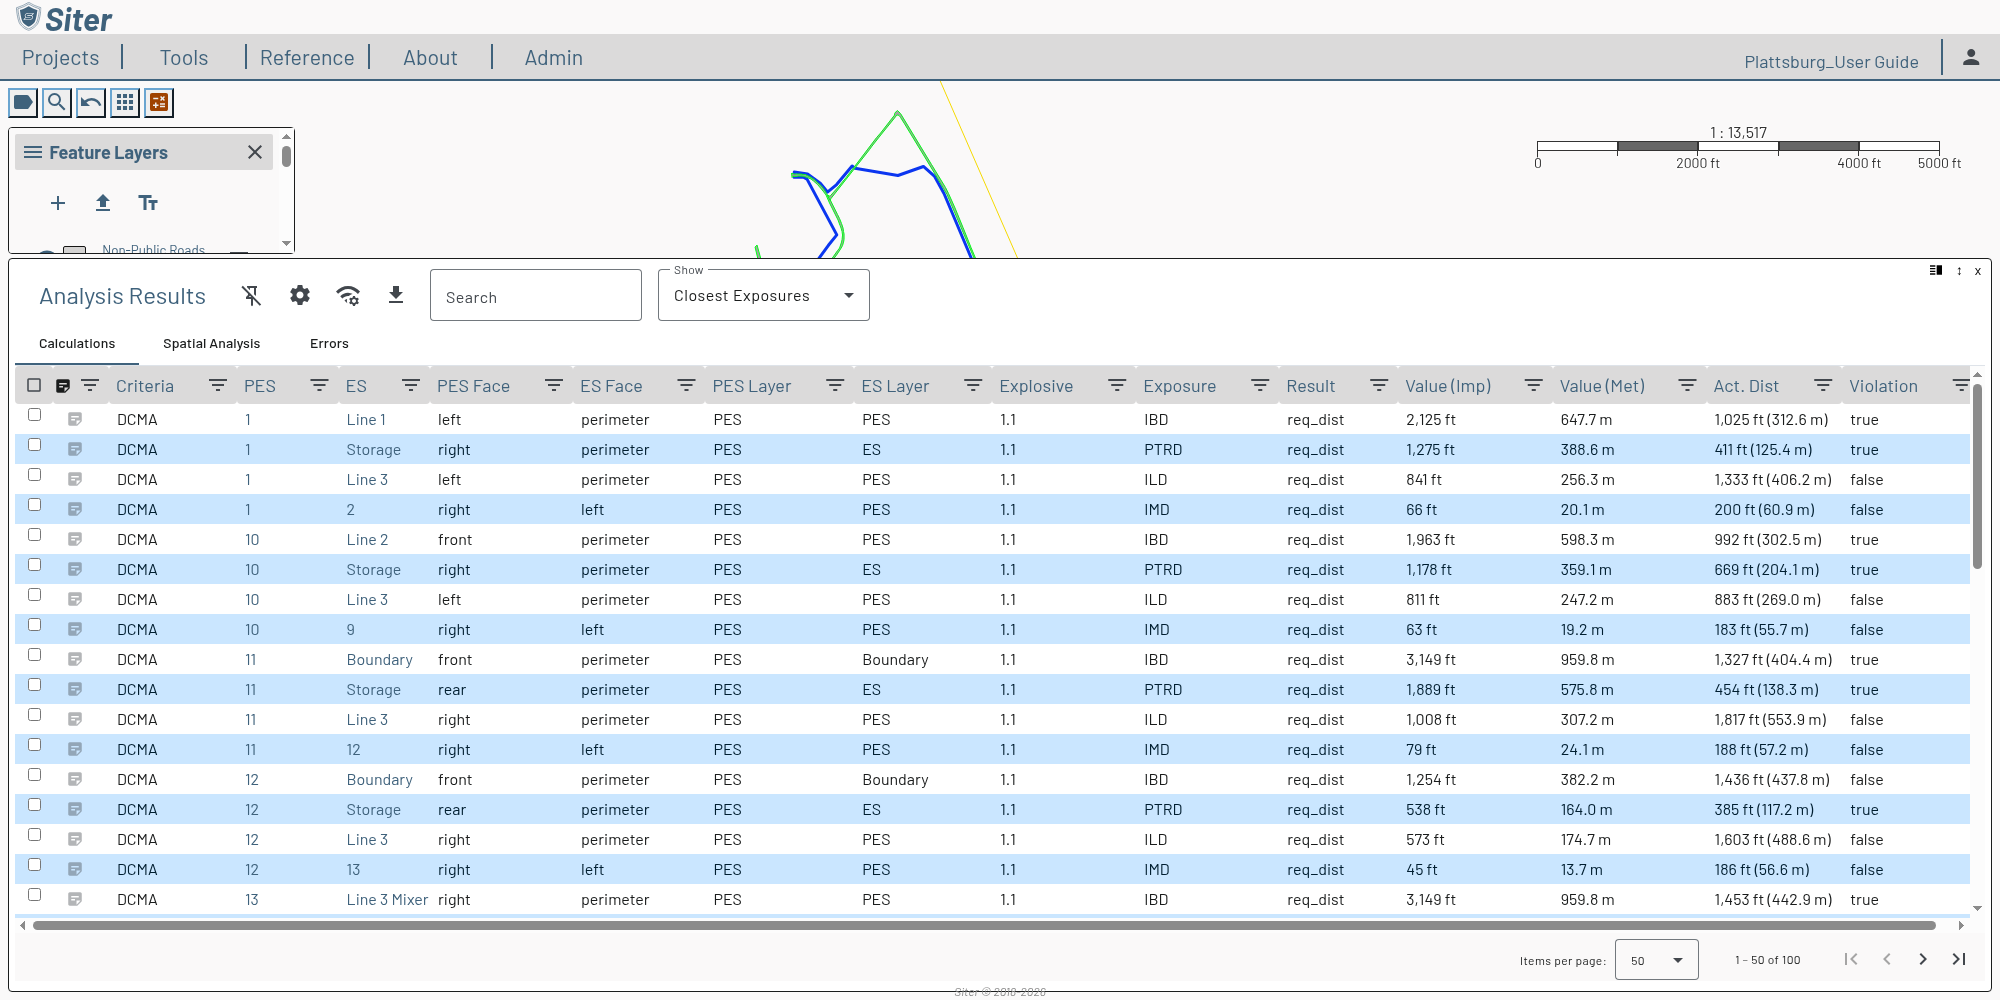This screenshot has width=2000, height=1000.
Task: Open the Tools menu
Action: point(184,58)
